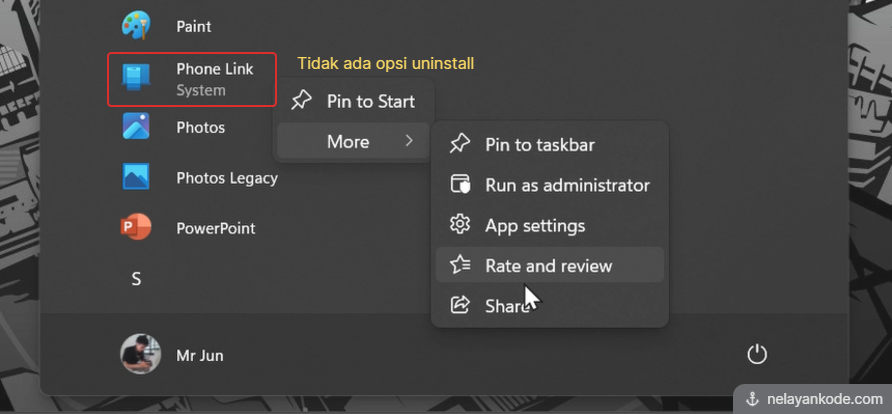892x414 pixels.
Task: Click the gear icon for App settings
Action: click(x=460, y=225)
